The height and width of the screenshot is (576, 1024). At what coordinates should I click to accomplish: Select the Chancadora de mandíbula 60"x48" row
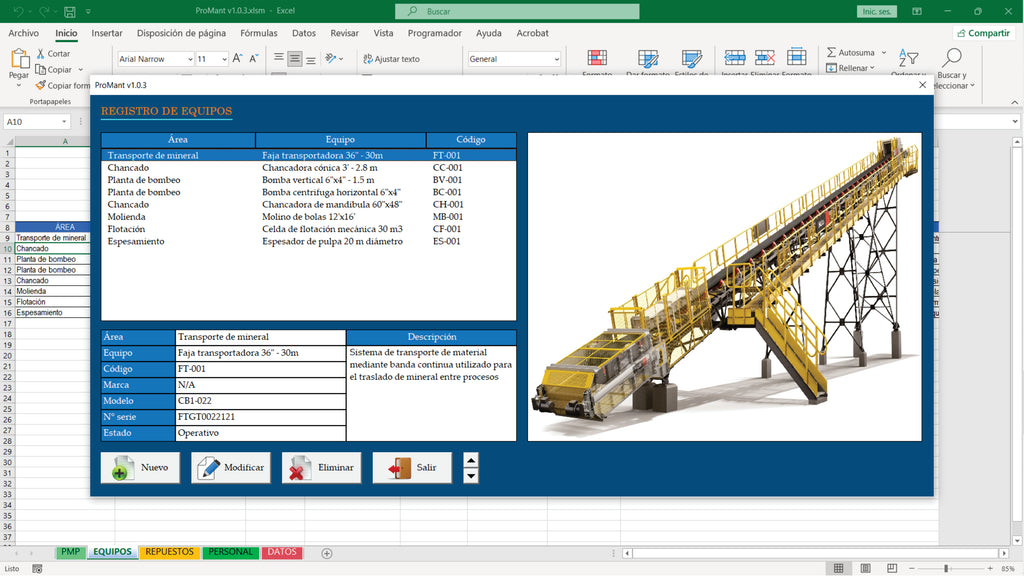308,204
